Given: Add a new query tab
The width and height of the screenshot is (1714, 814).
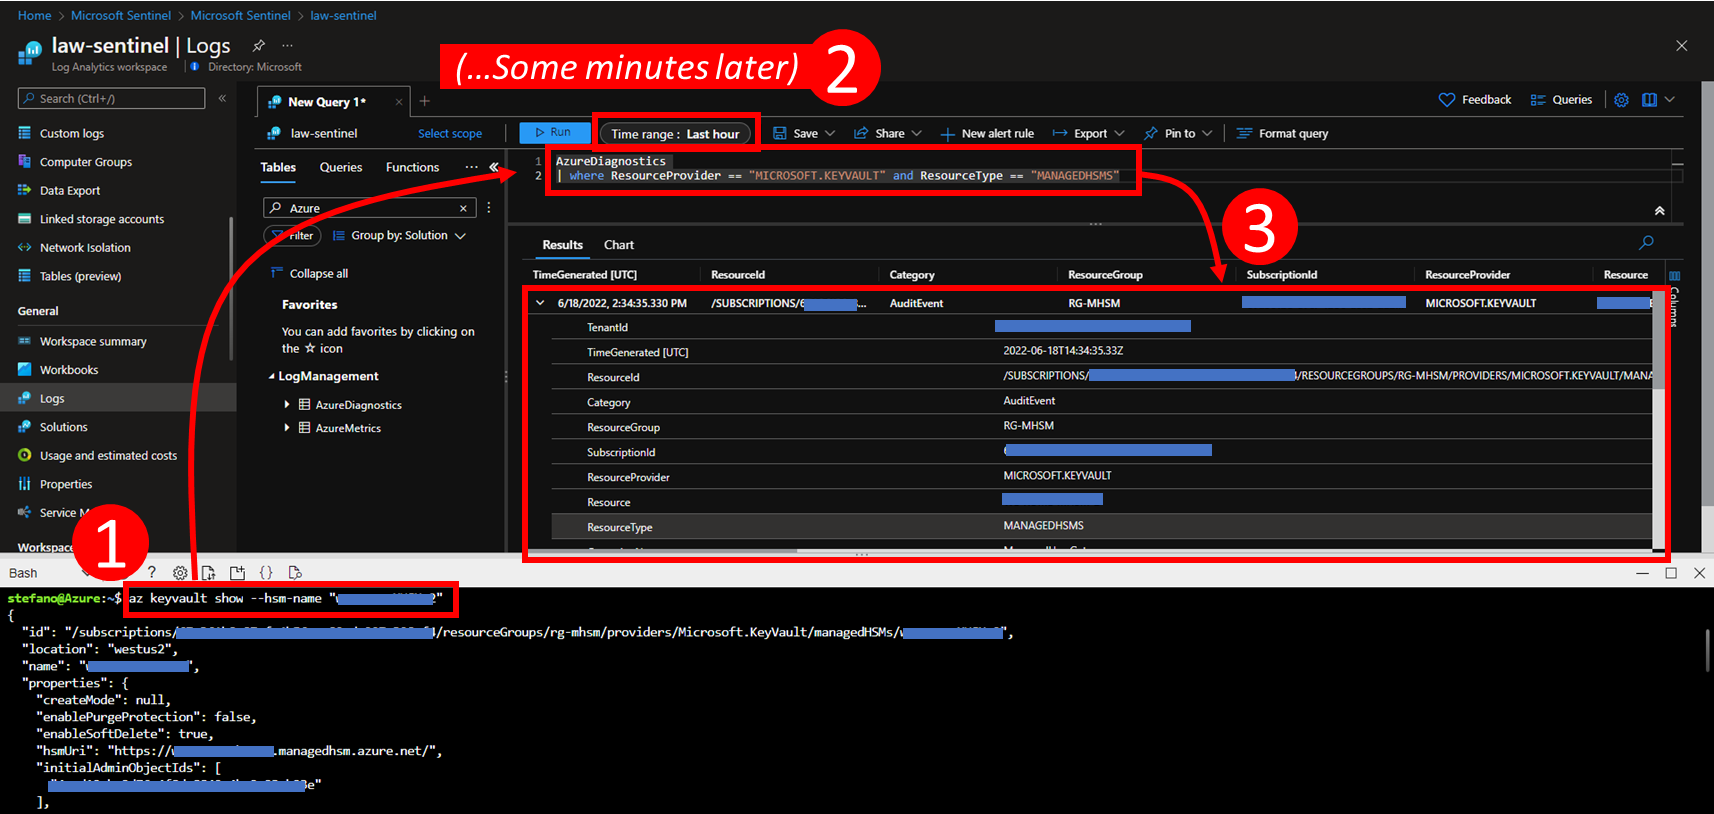Looking at the screenshot, I should [x=424, y=101].
